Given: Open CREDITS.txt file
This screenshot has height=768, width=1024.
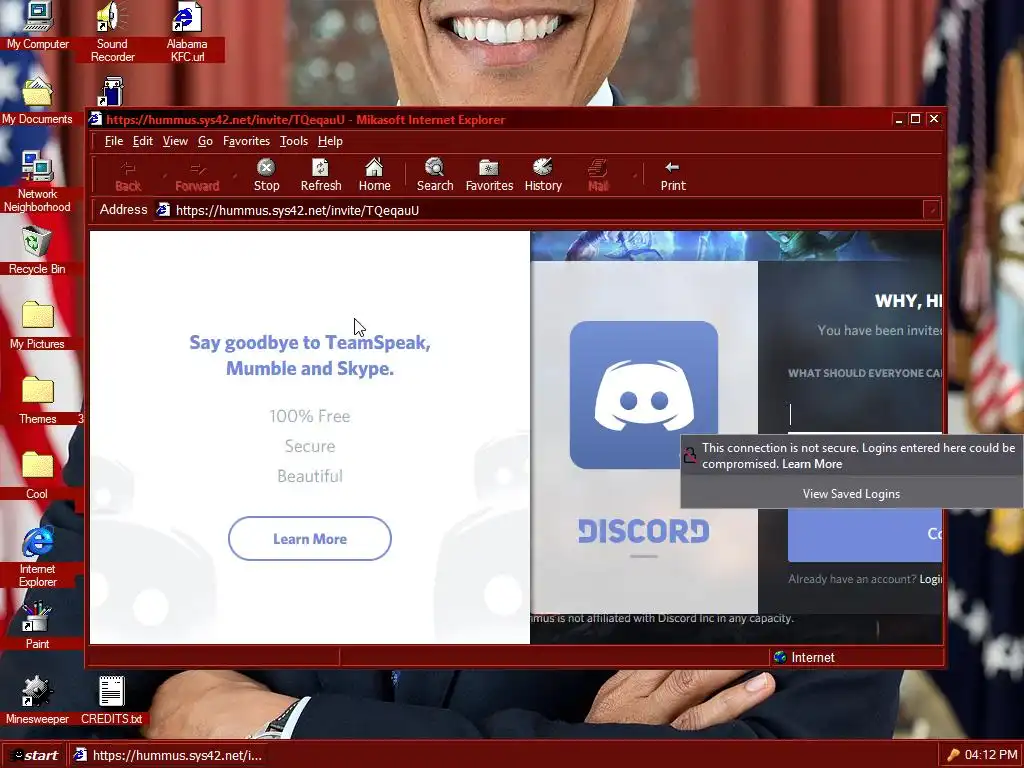Looking at the screenshot, I should click(112, 701).
